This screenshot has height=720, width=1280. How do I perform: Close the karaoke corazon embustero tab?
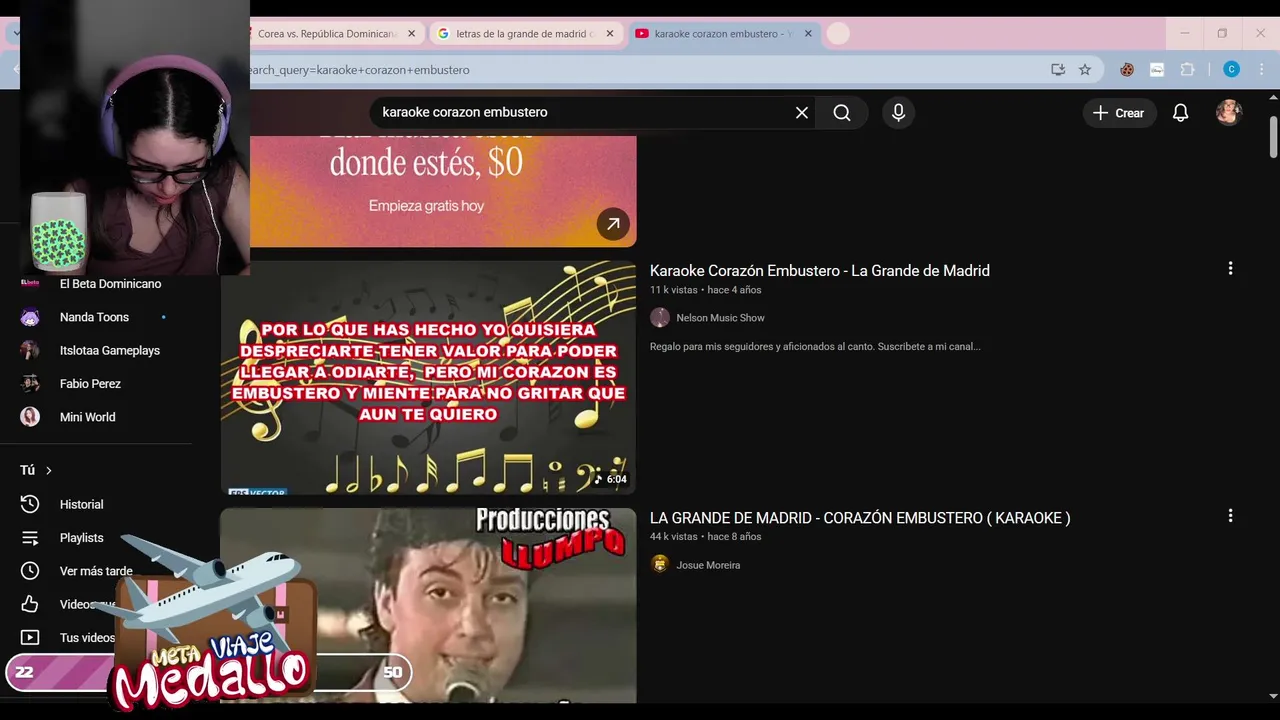pyautogui.click(x=808, y=34)
